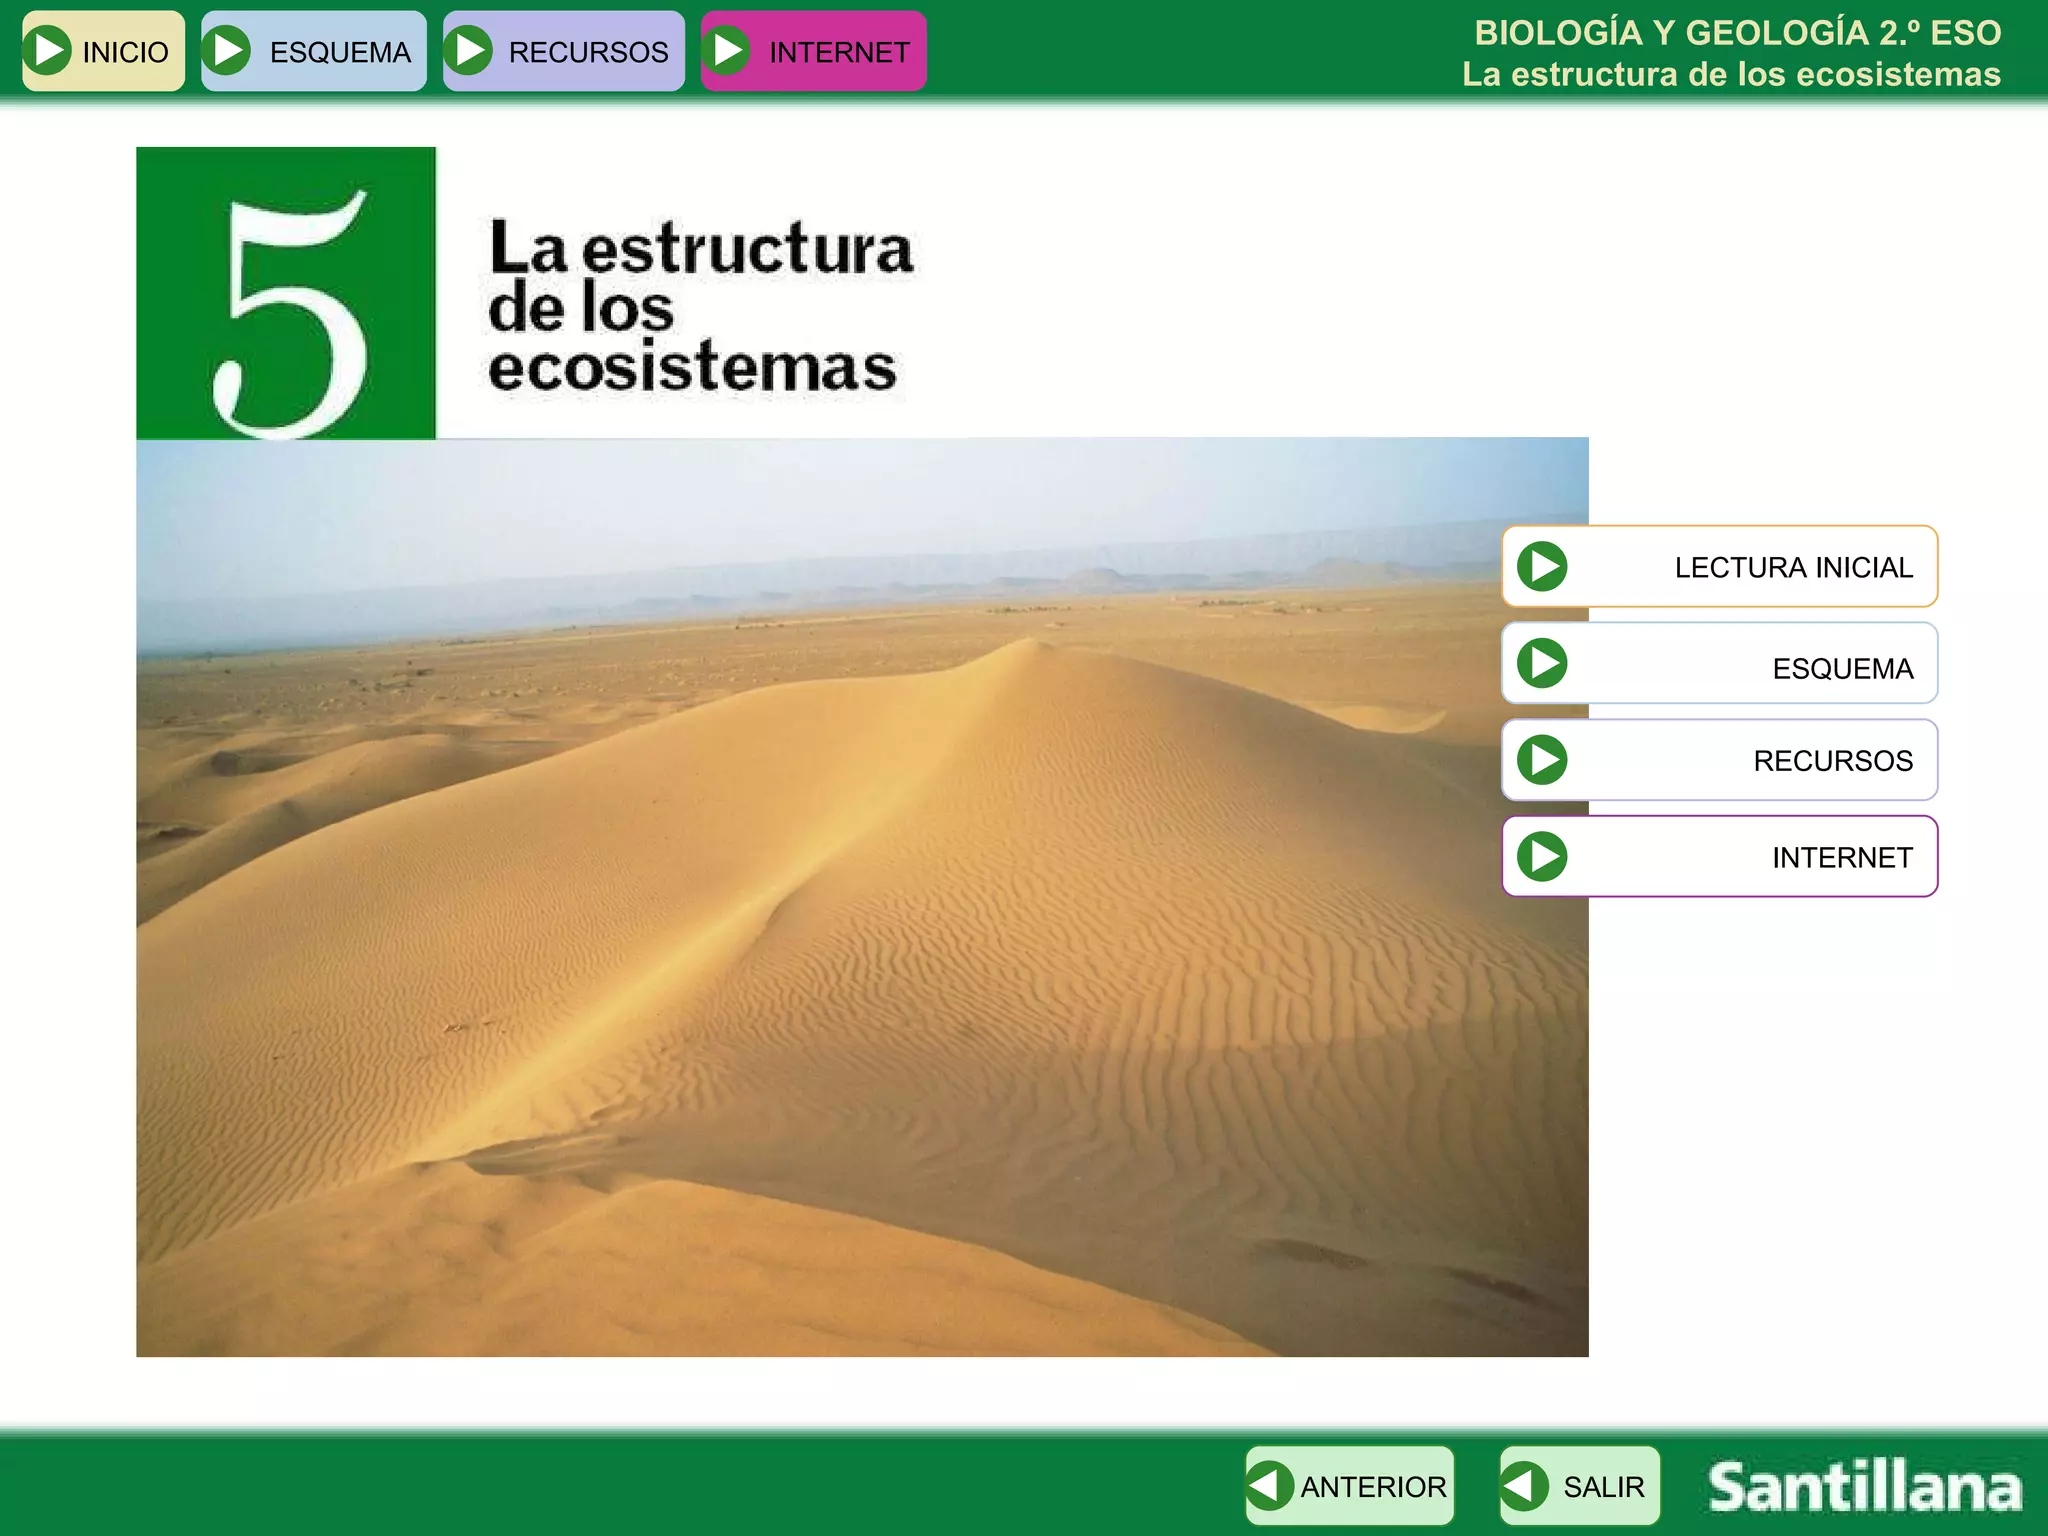
Task: Click the Santillana logo
Action: pos(1864,1487)
